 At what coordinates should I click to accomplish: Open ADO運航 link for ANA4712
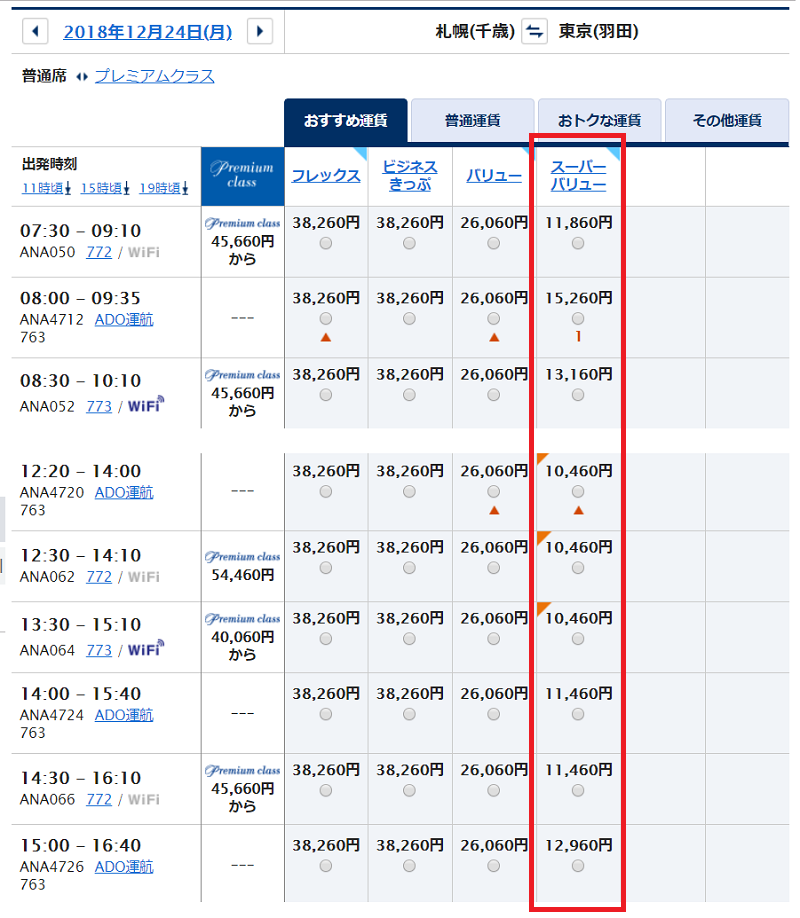[x=124, y=320]
